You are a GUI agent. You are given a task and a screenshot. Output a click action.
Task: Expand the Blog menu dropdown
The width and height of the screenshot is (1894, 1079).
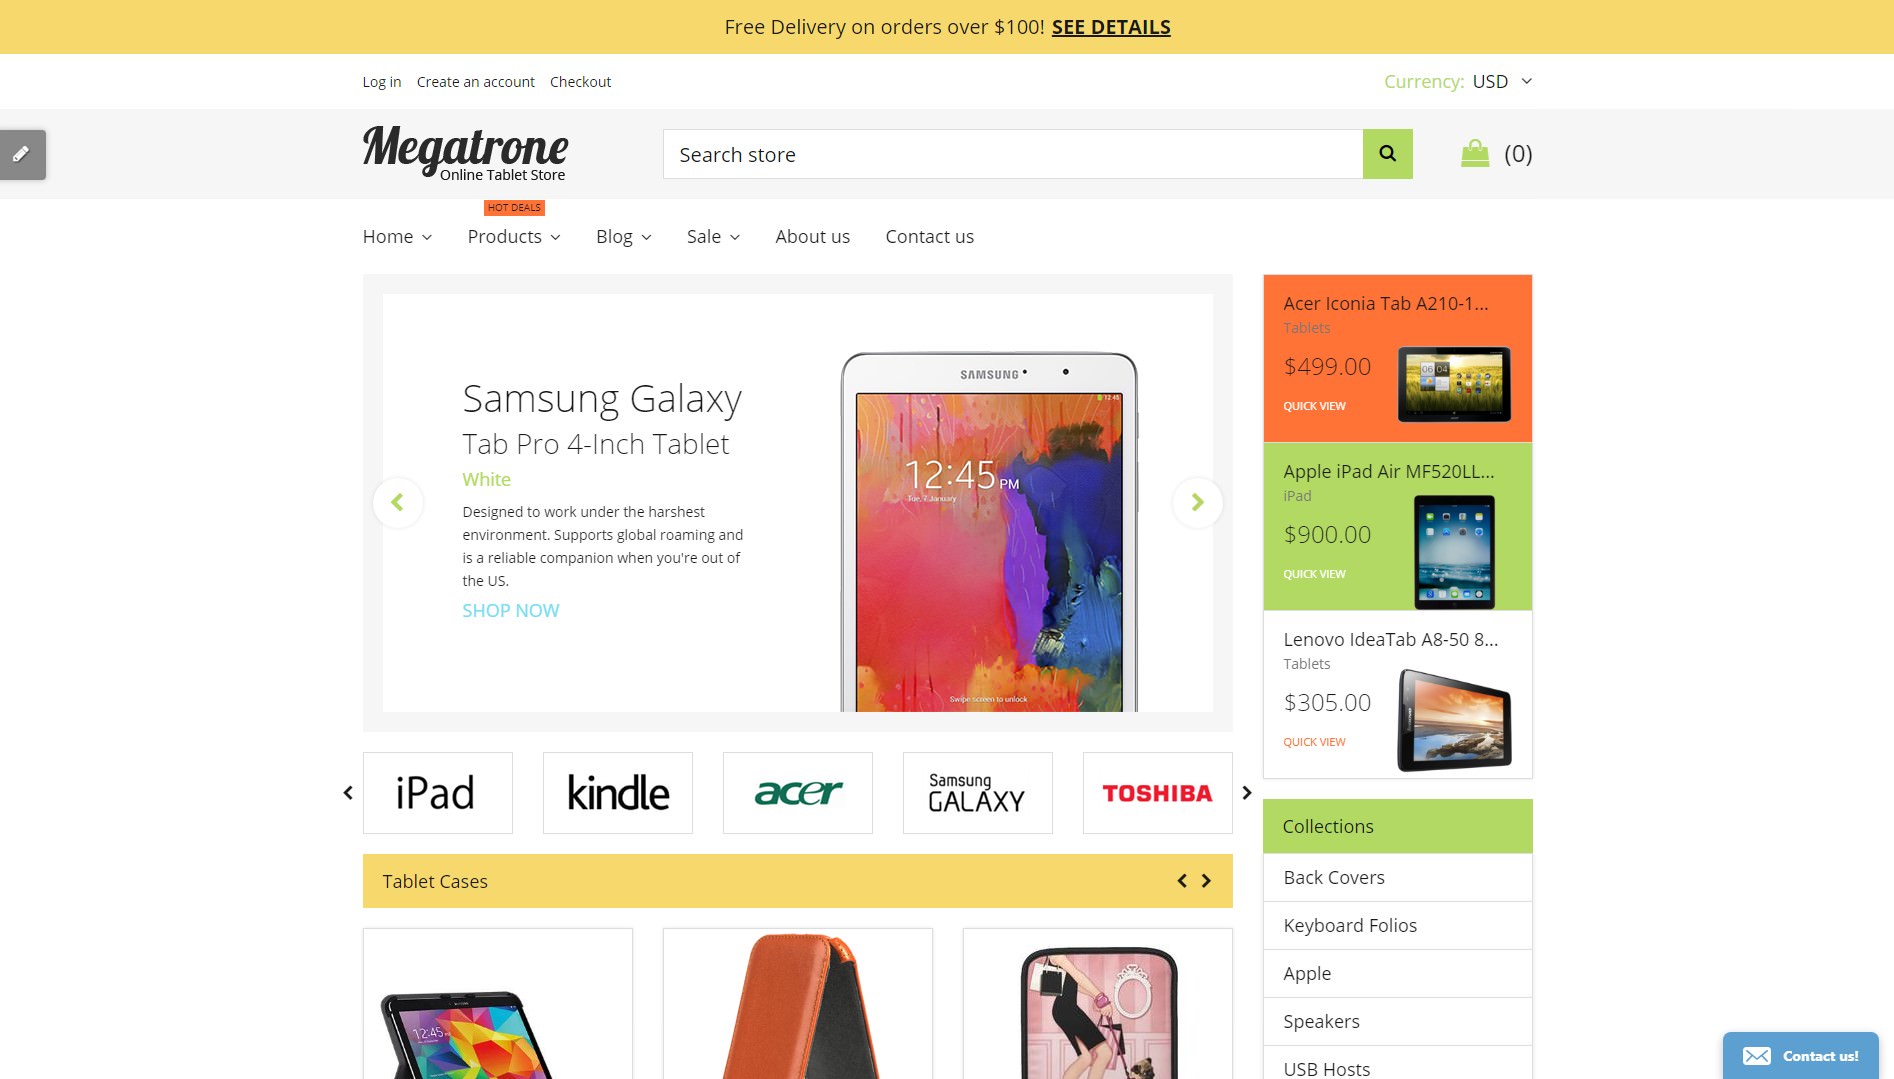(x=624, y=236)
